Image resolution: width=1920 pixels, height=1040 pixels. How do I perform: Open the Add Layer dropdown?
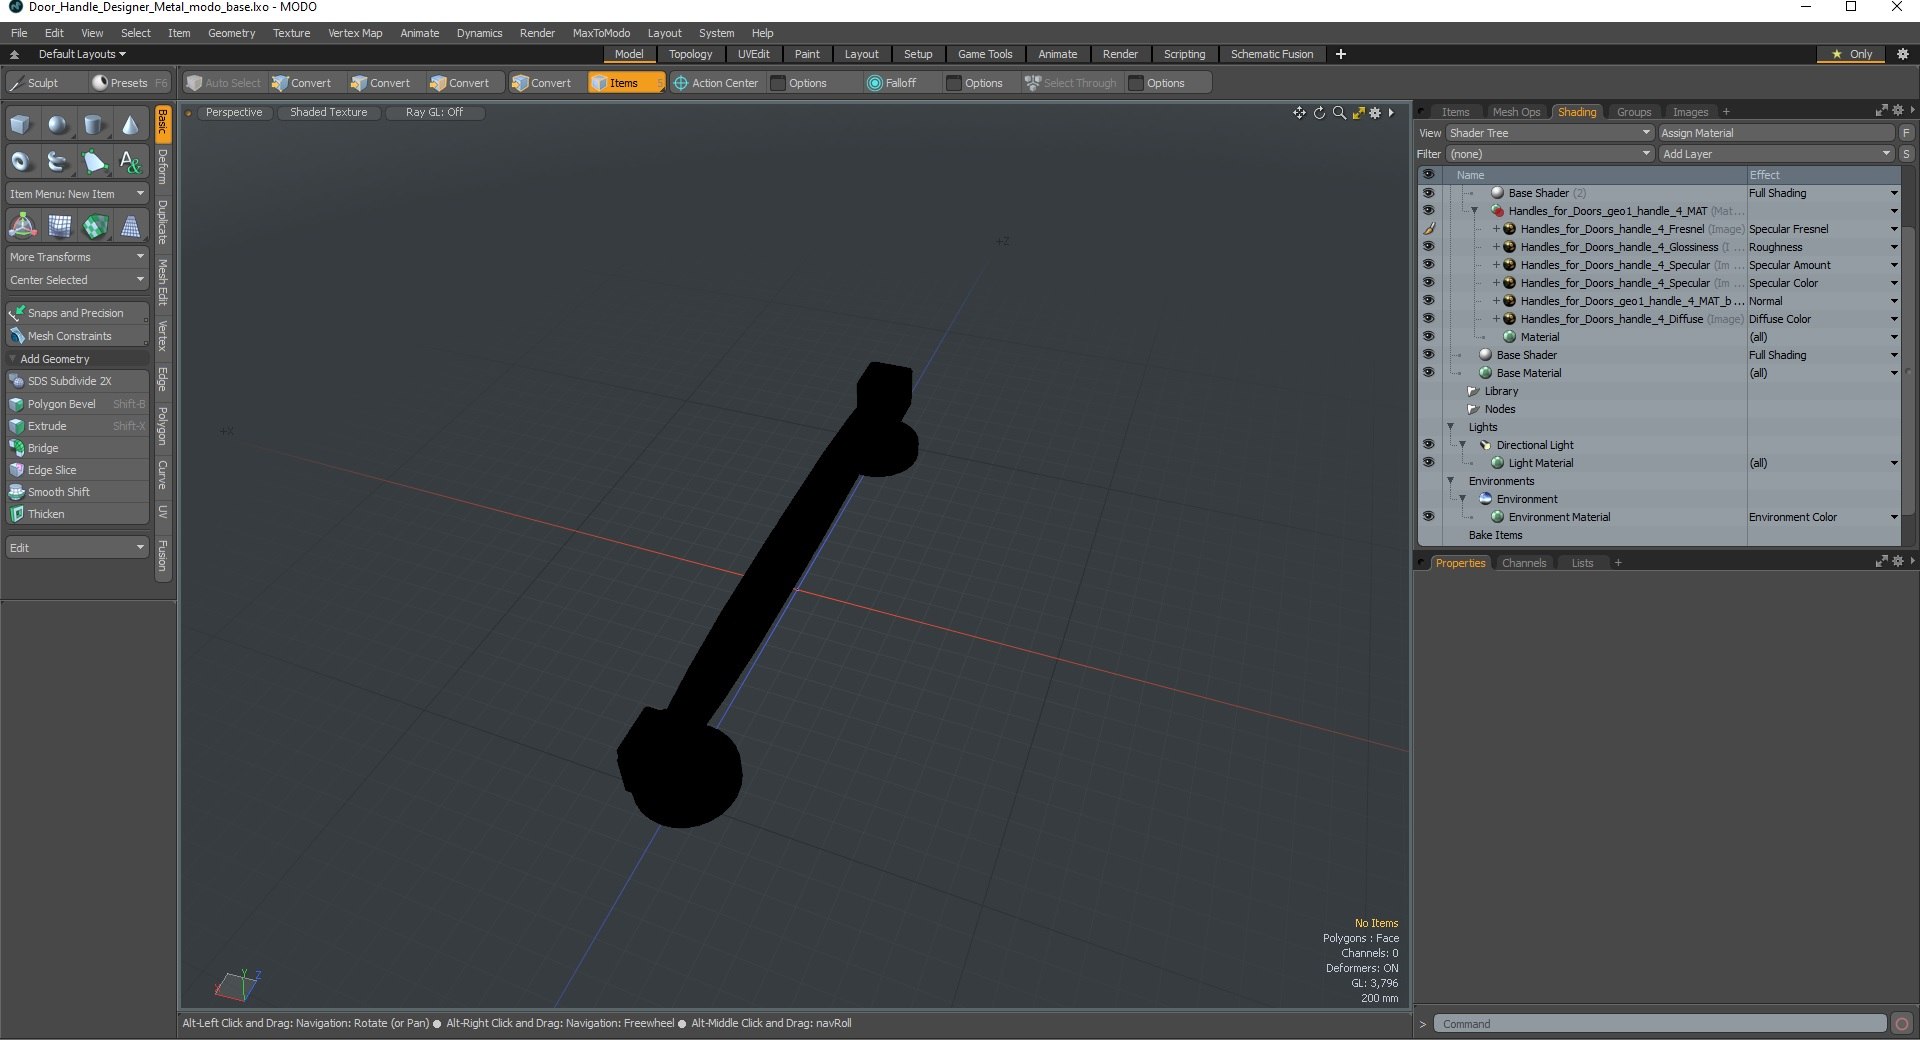click(1776, 154)
